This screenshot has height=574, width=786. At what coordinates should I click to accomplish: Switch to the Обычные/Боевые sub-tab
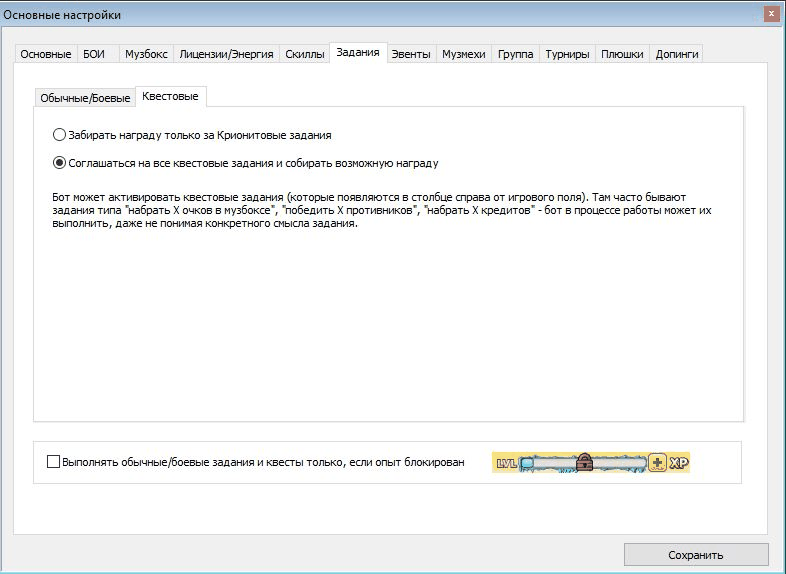click(85, 98)
